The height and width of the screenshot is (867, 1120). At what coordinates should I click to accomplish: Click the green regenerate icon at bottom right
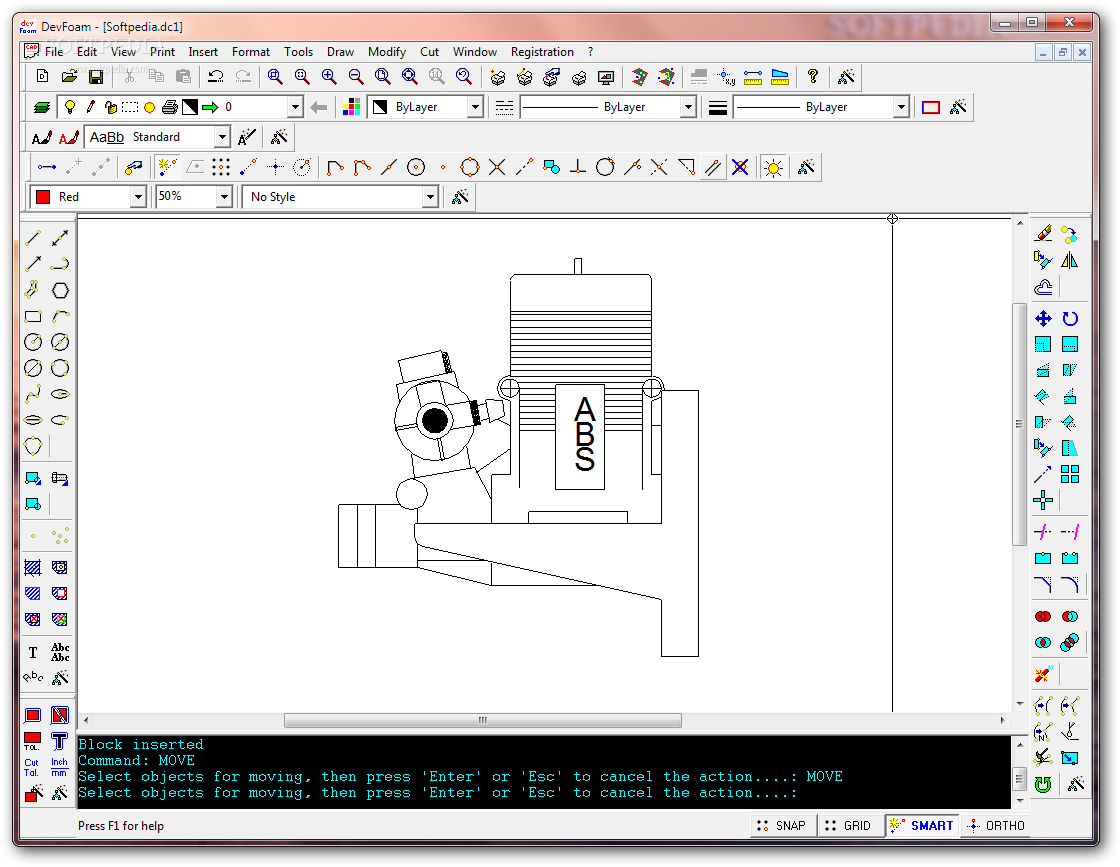[x=1043, y=784]
